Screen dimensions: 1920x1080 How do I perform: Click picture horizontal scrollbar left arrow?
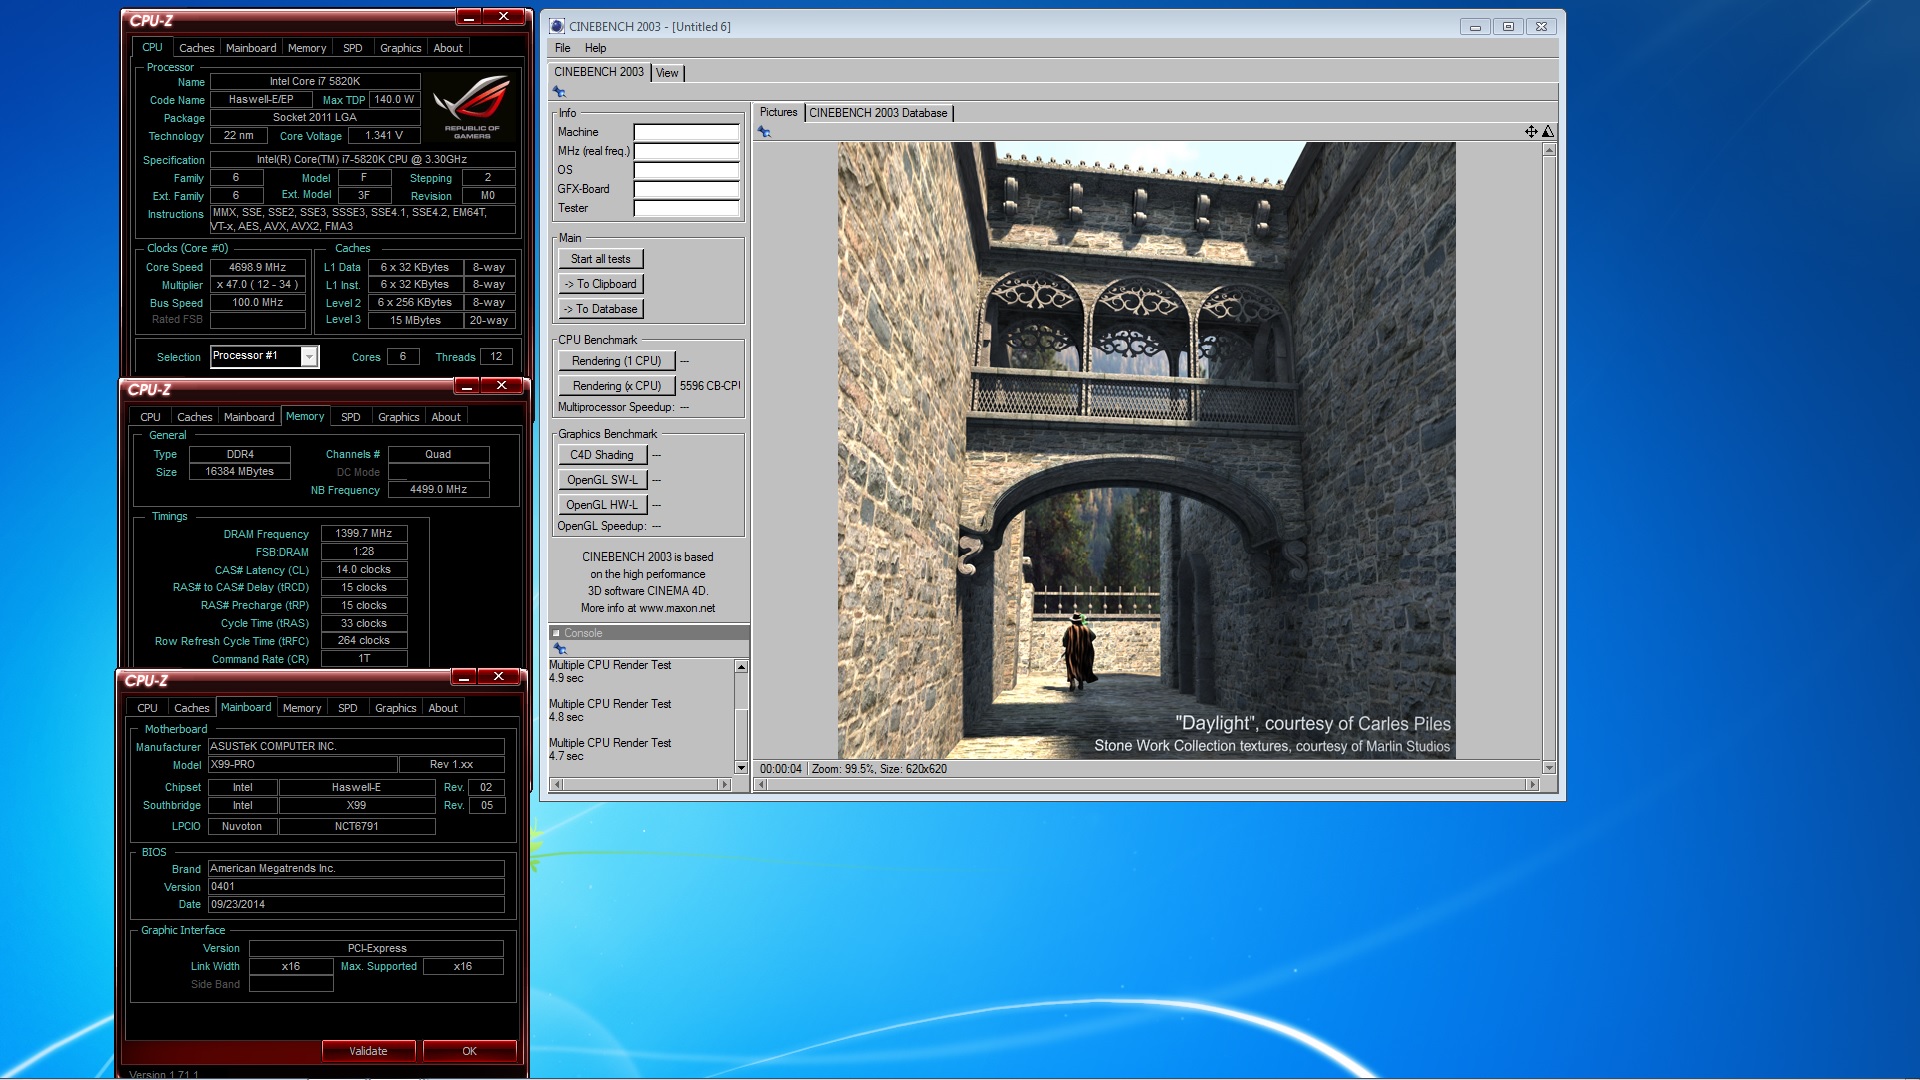(x=761, y=785)
